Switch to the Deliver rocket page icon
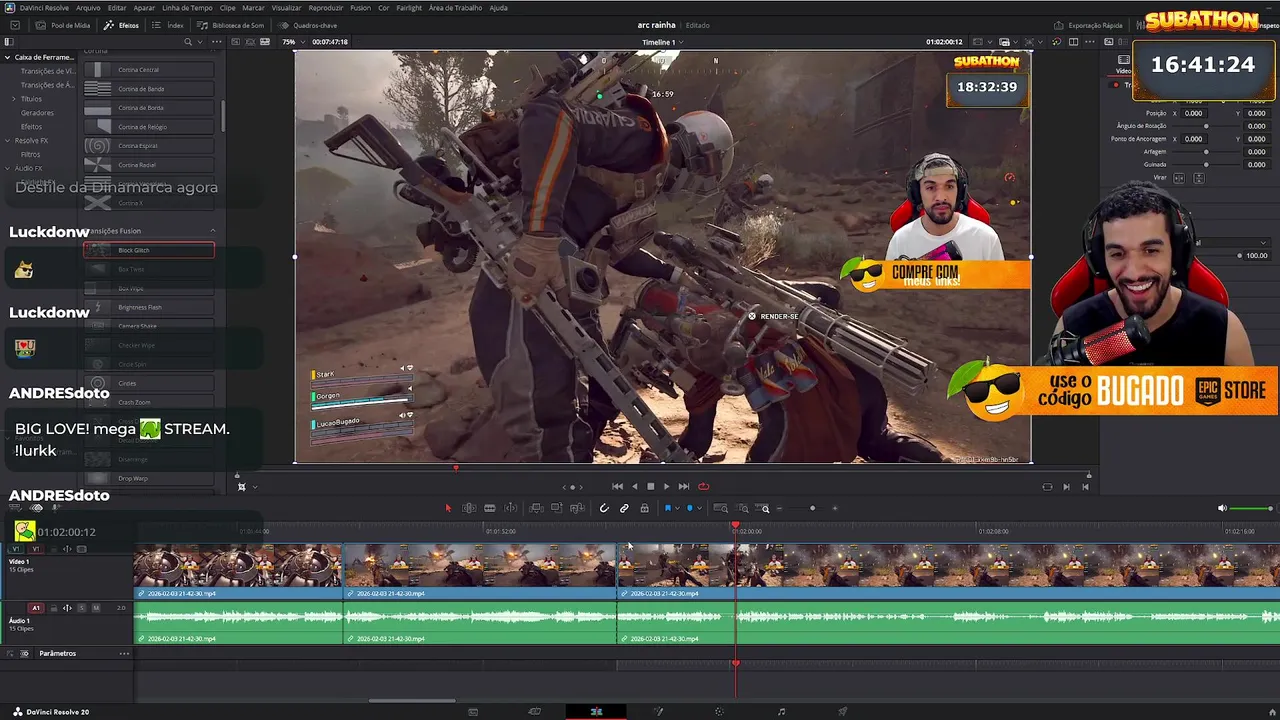Viewport: 1280px width, 720px height. coord(843,711)
